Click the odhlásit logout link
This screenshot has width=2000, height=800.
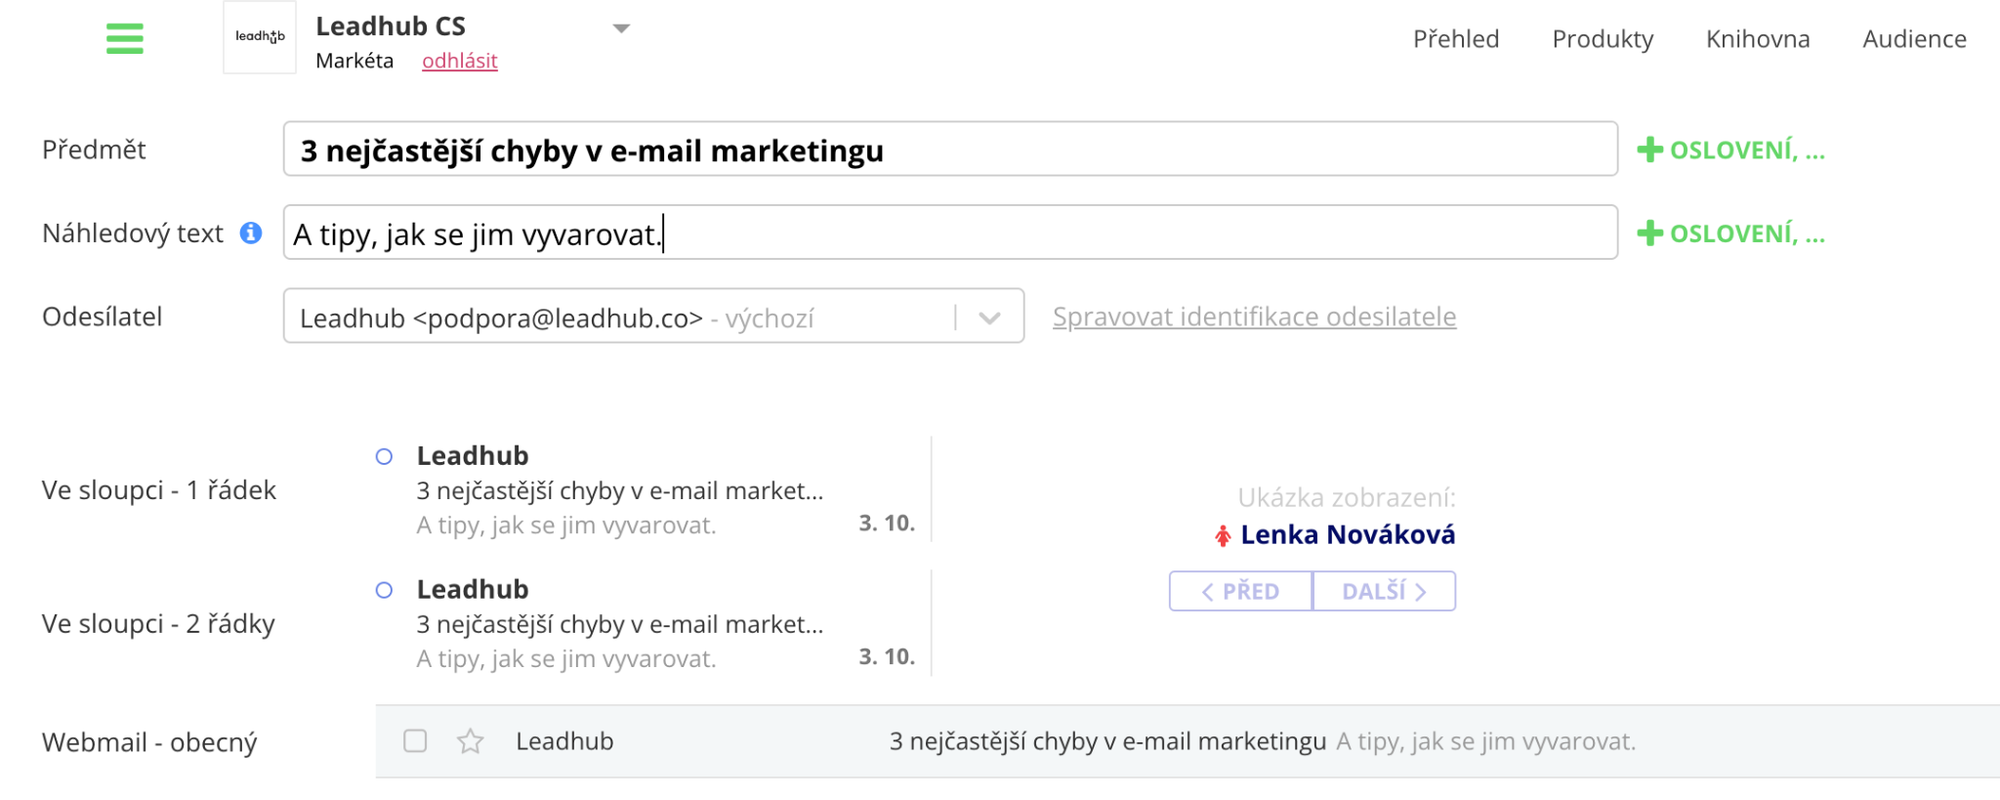pos(459,61)
